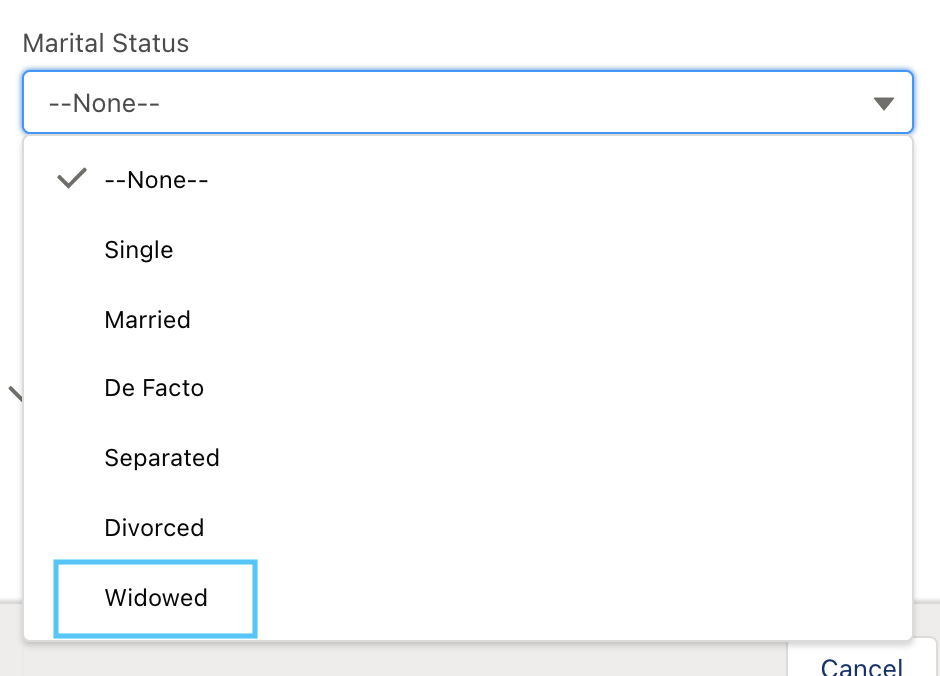The image size is (940, 676).
Task: Pick De Facto from the list
Action: [x=154, y=388]
